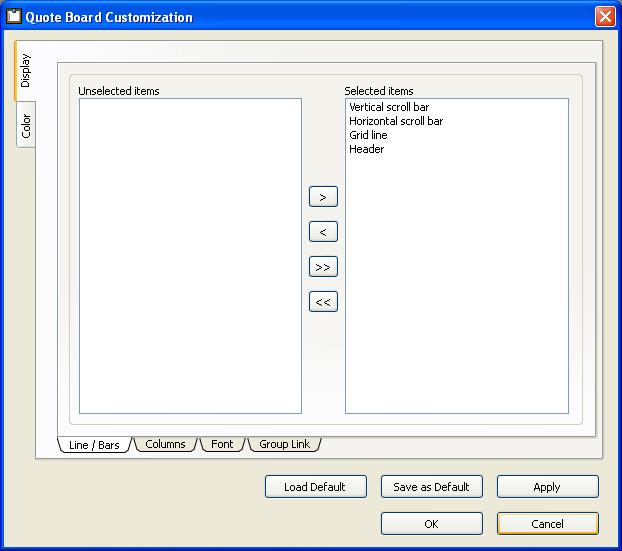This screenshot has width=622, height=551.
Task: Choose "Horizontal scroll bar" list entry
Action: [x=396, y=121]
